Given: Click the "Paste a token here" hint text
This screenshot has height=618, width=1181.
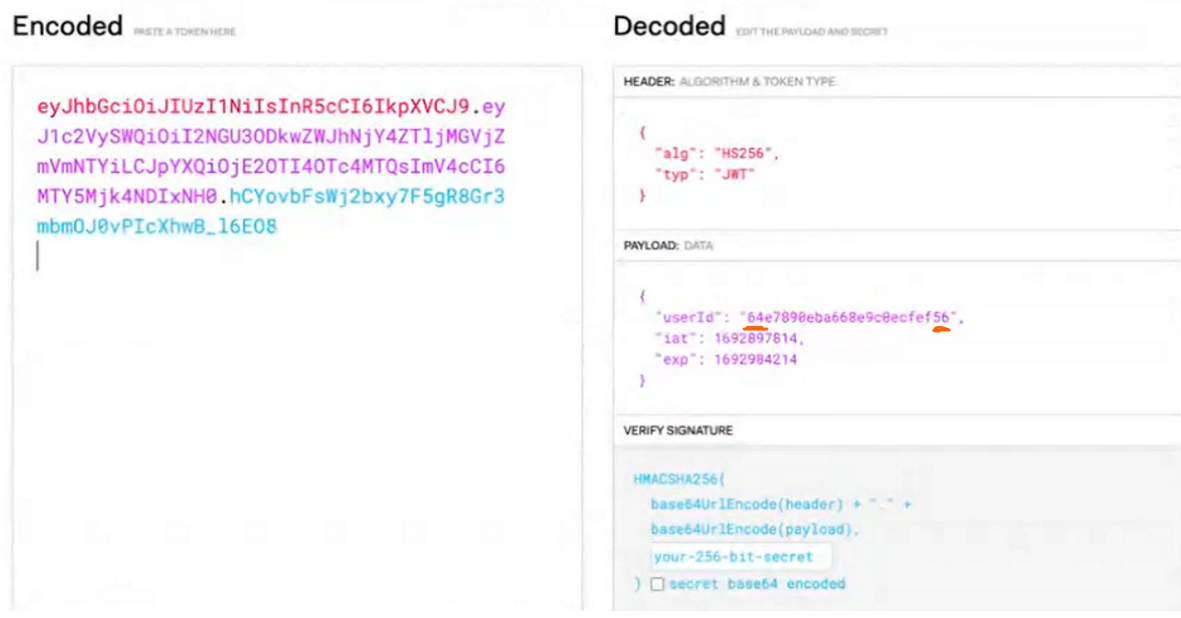Looking at the screenshot, I should [x=185, y=32].
